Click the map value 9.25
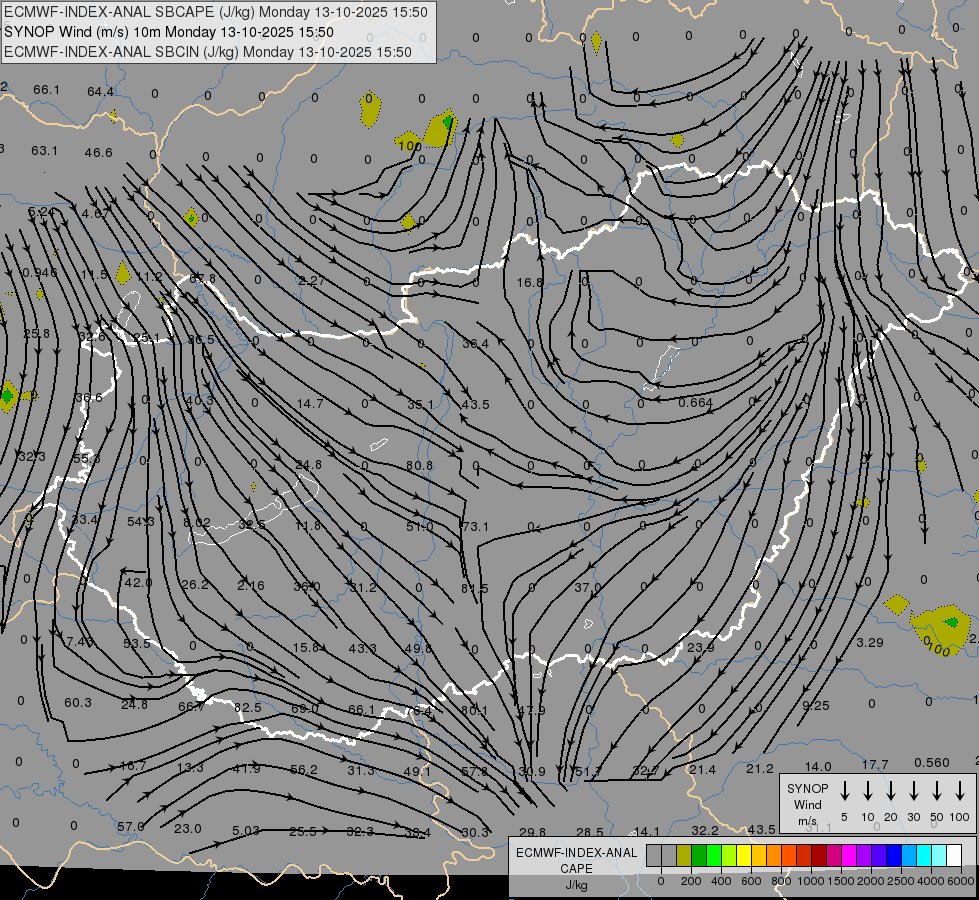This screenshot has width=979, height=900. click(x=815, y=706)
